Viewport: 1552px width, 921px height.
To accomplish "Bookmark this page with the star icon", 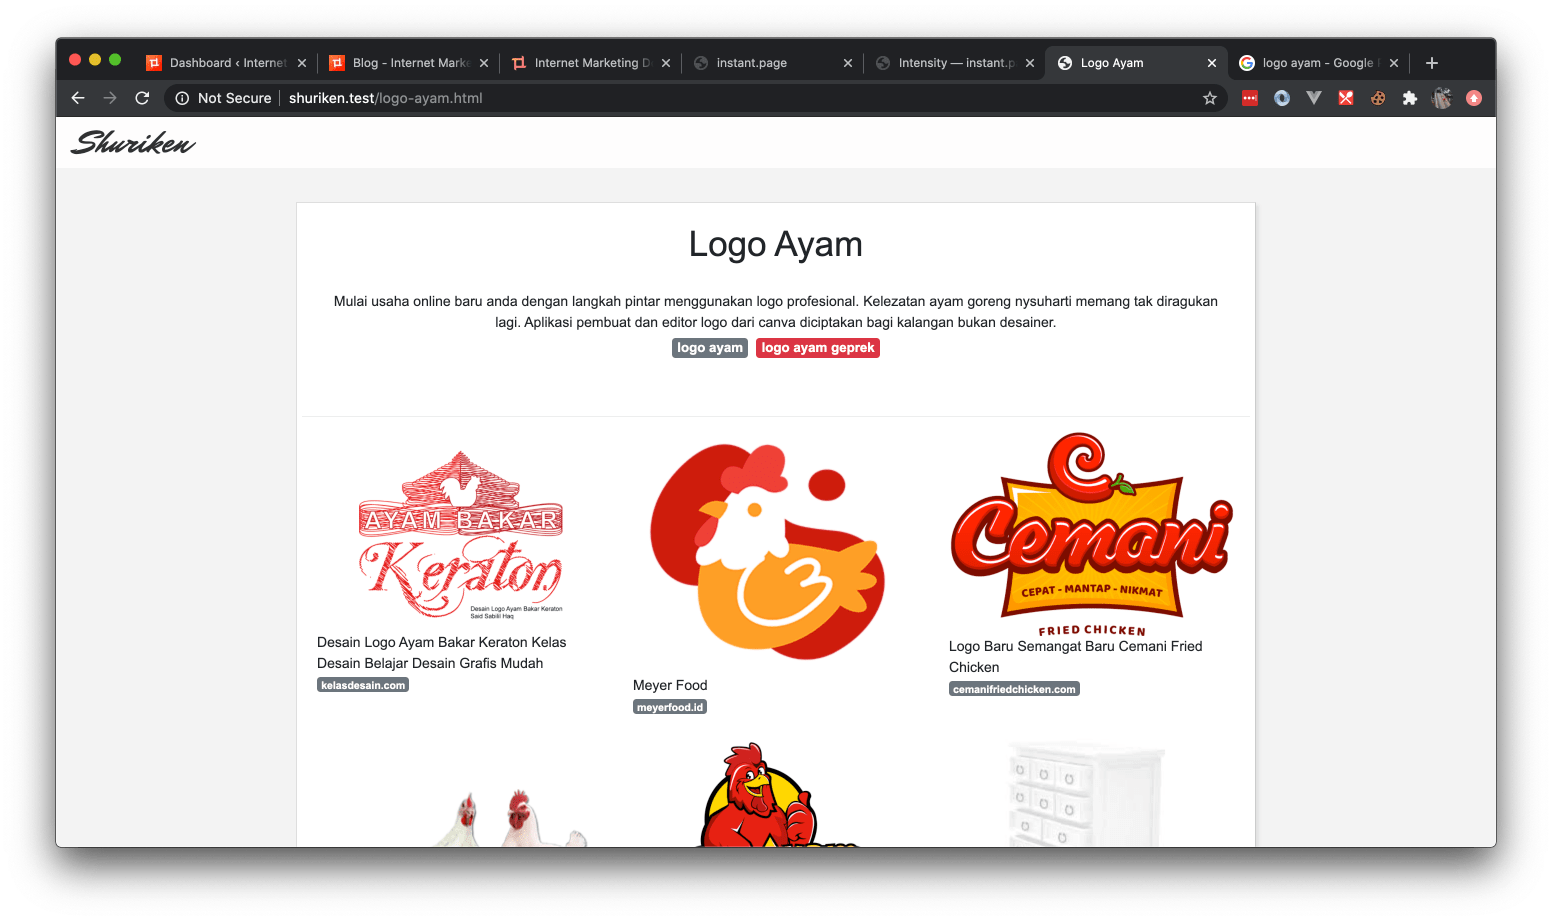I will point(1210,98).
